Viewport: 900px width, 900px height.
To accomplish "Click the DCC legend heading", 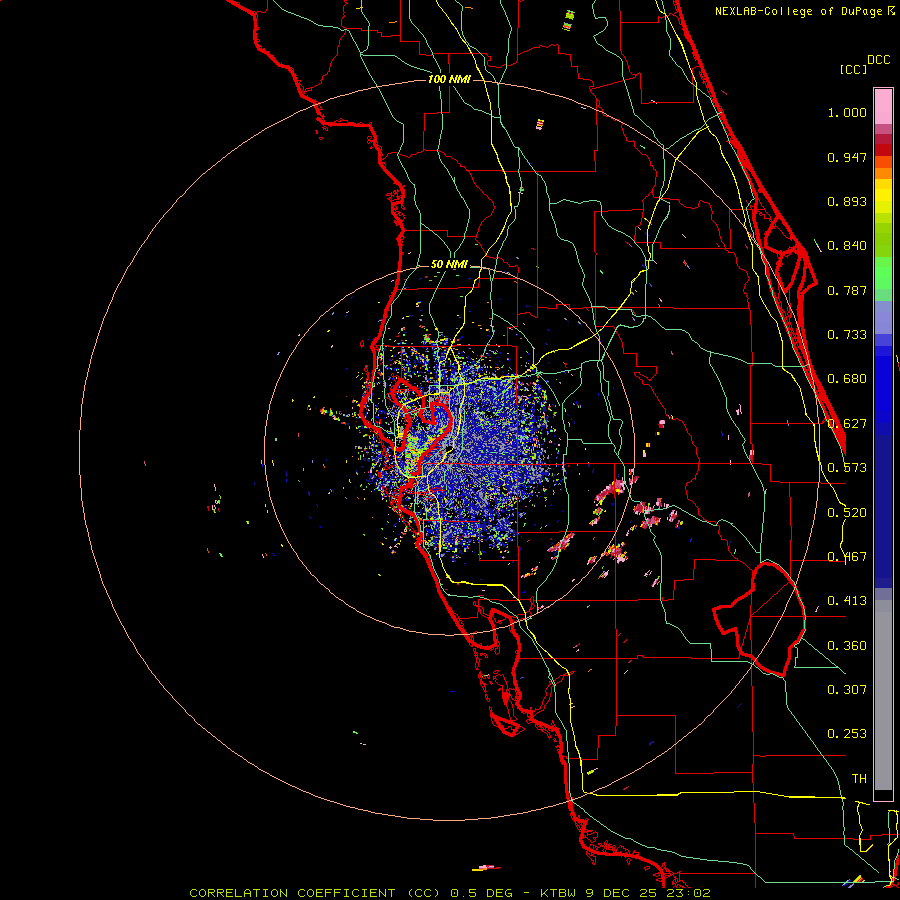I will 878,60.
